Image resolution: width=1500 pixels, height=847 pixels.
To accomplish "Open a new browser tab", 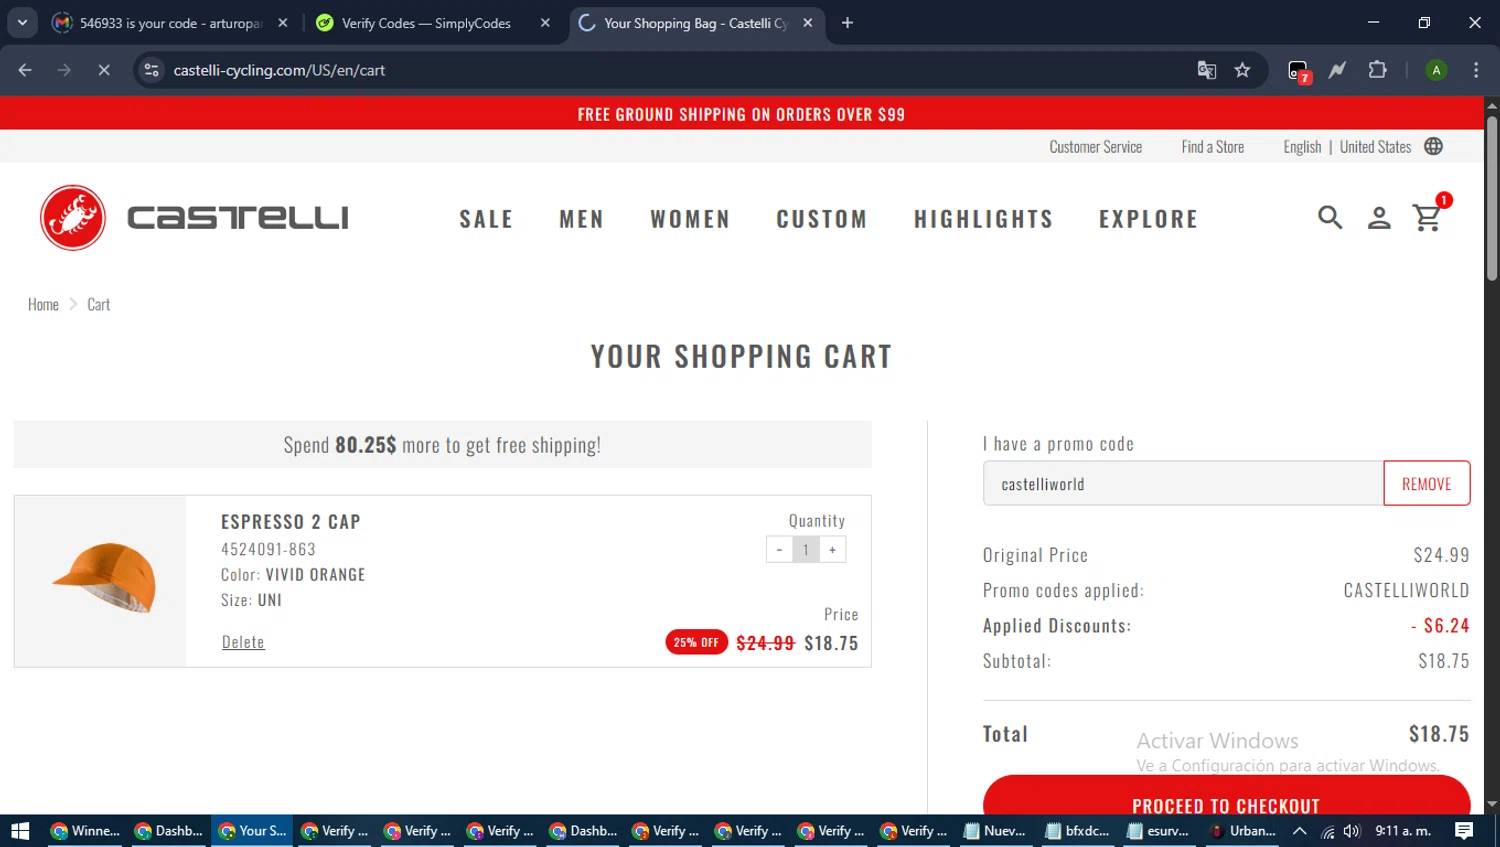I will 847,22.
